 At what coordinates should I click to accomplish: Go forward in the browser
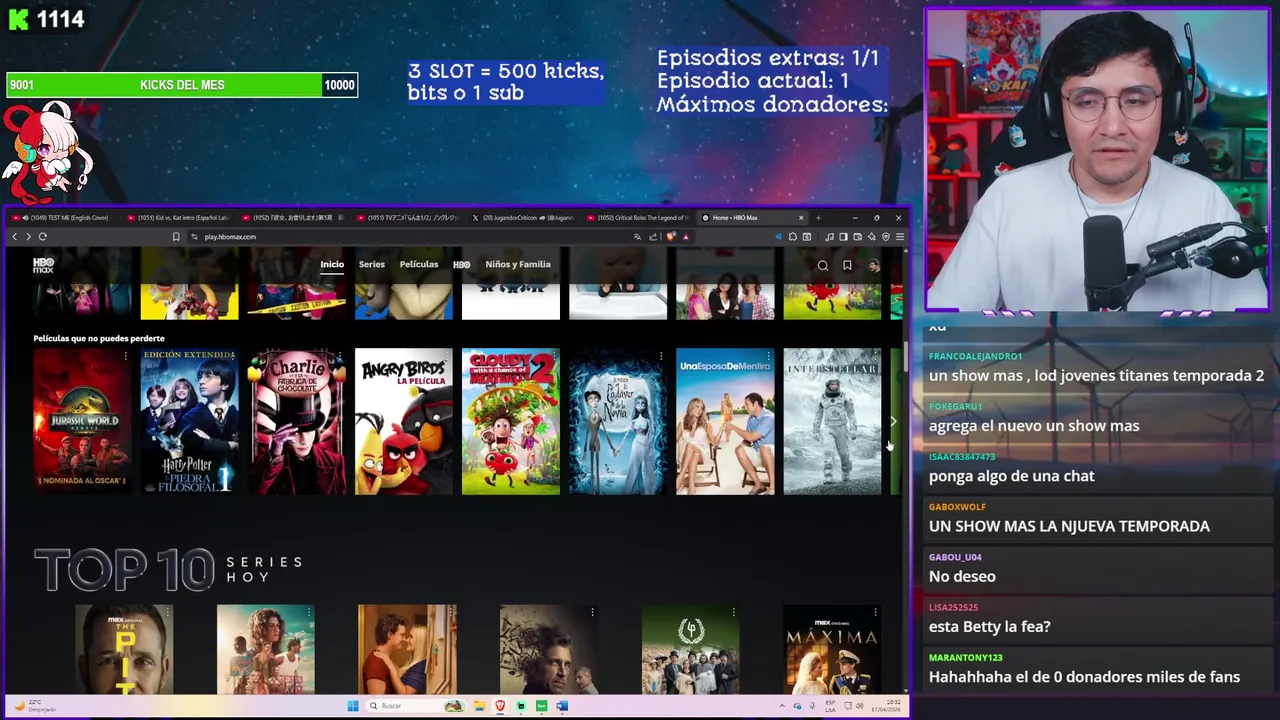[x=28, y=237]
